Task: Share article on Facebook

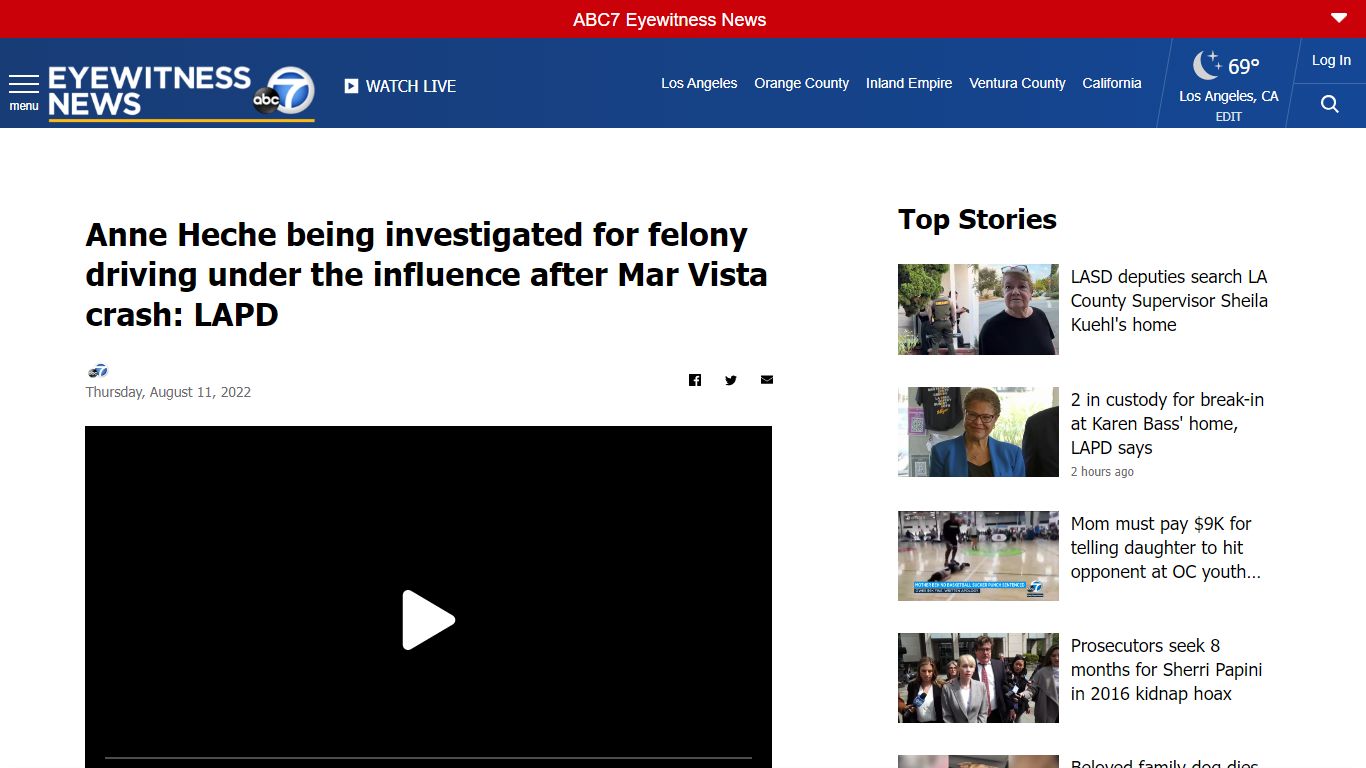Action: click(695, 380)
